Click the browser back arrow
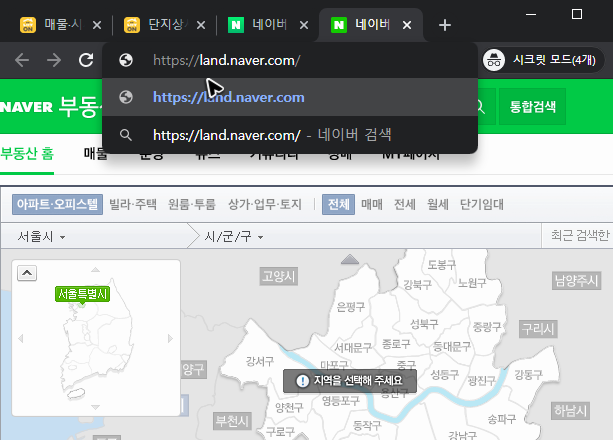Viewport: 613px width, 440px height. click(x=22, y=60)
